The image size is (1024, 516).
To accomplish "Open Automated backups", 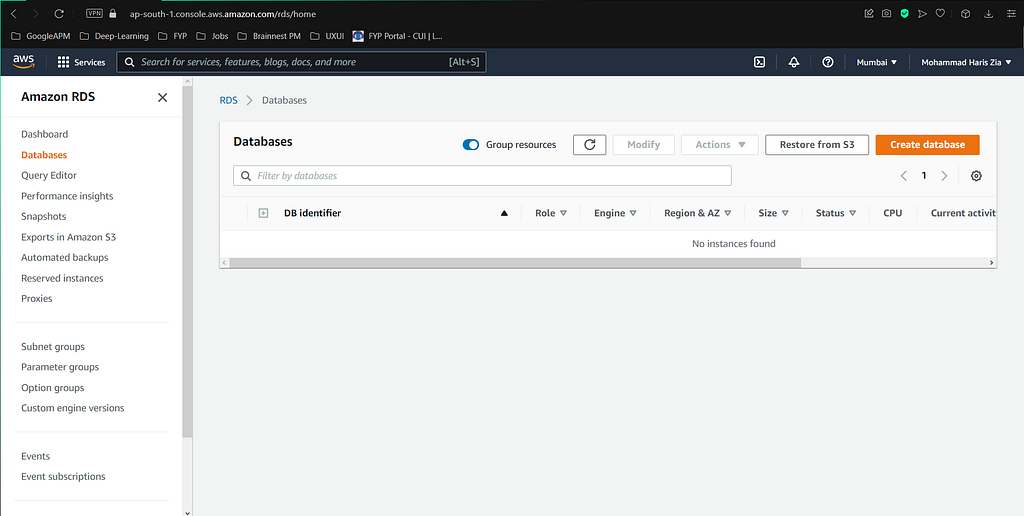I will [65, 257].
